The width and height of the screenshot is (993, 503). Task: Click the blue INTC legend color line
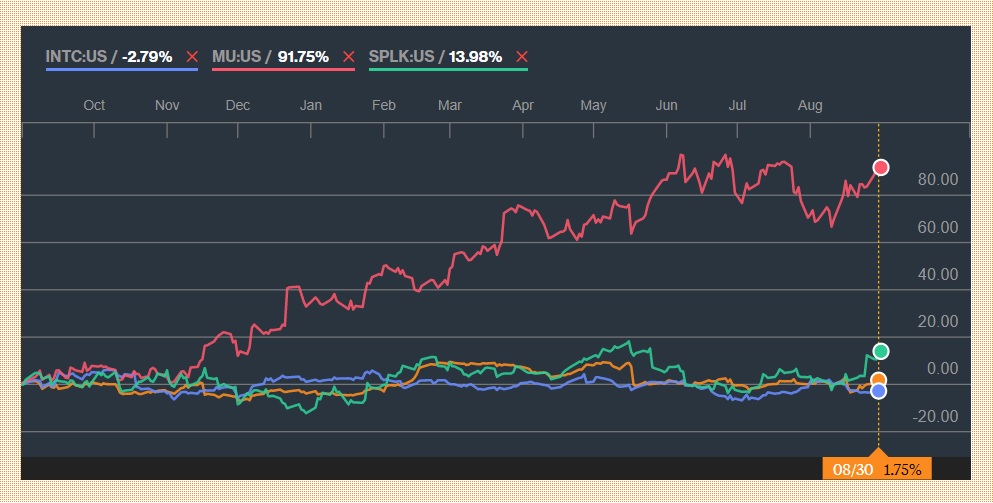click(122, 69)
